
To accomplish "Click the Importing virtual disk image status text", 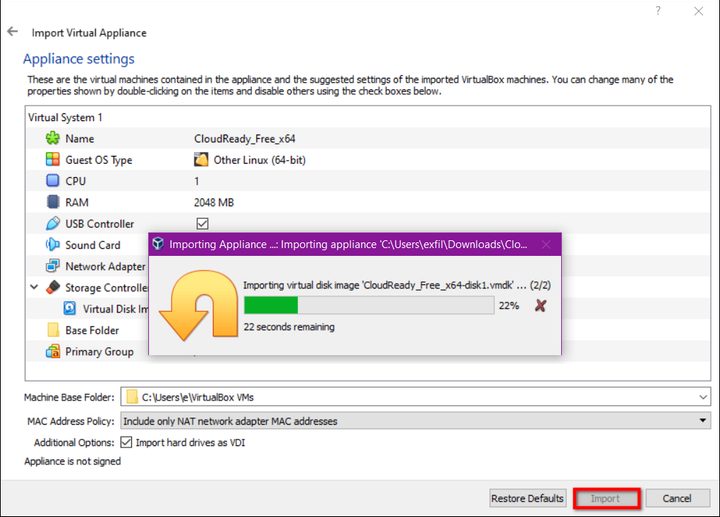I will (x=397, y=285).
